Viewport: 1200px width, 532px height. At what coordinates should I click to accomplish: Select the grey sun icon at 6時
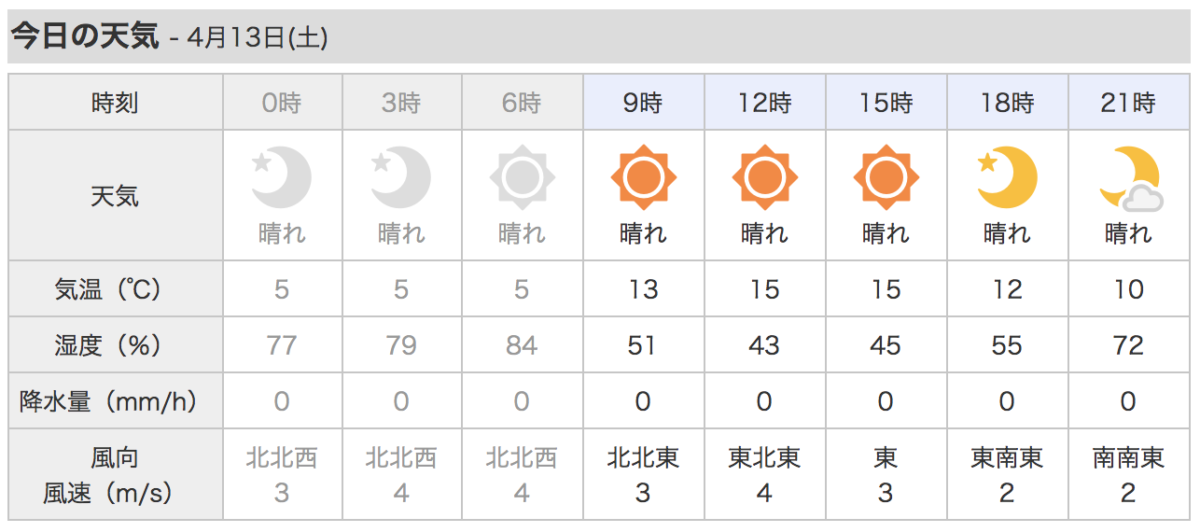(x=522, y=179)
